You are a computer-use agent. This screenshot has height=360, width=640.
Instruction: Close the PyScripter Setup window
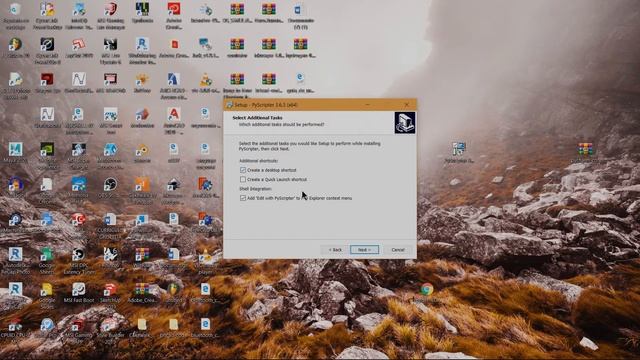click(407, 104)
